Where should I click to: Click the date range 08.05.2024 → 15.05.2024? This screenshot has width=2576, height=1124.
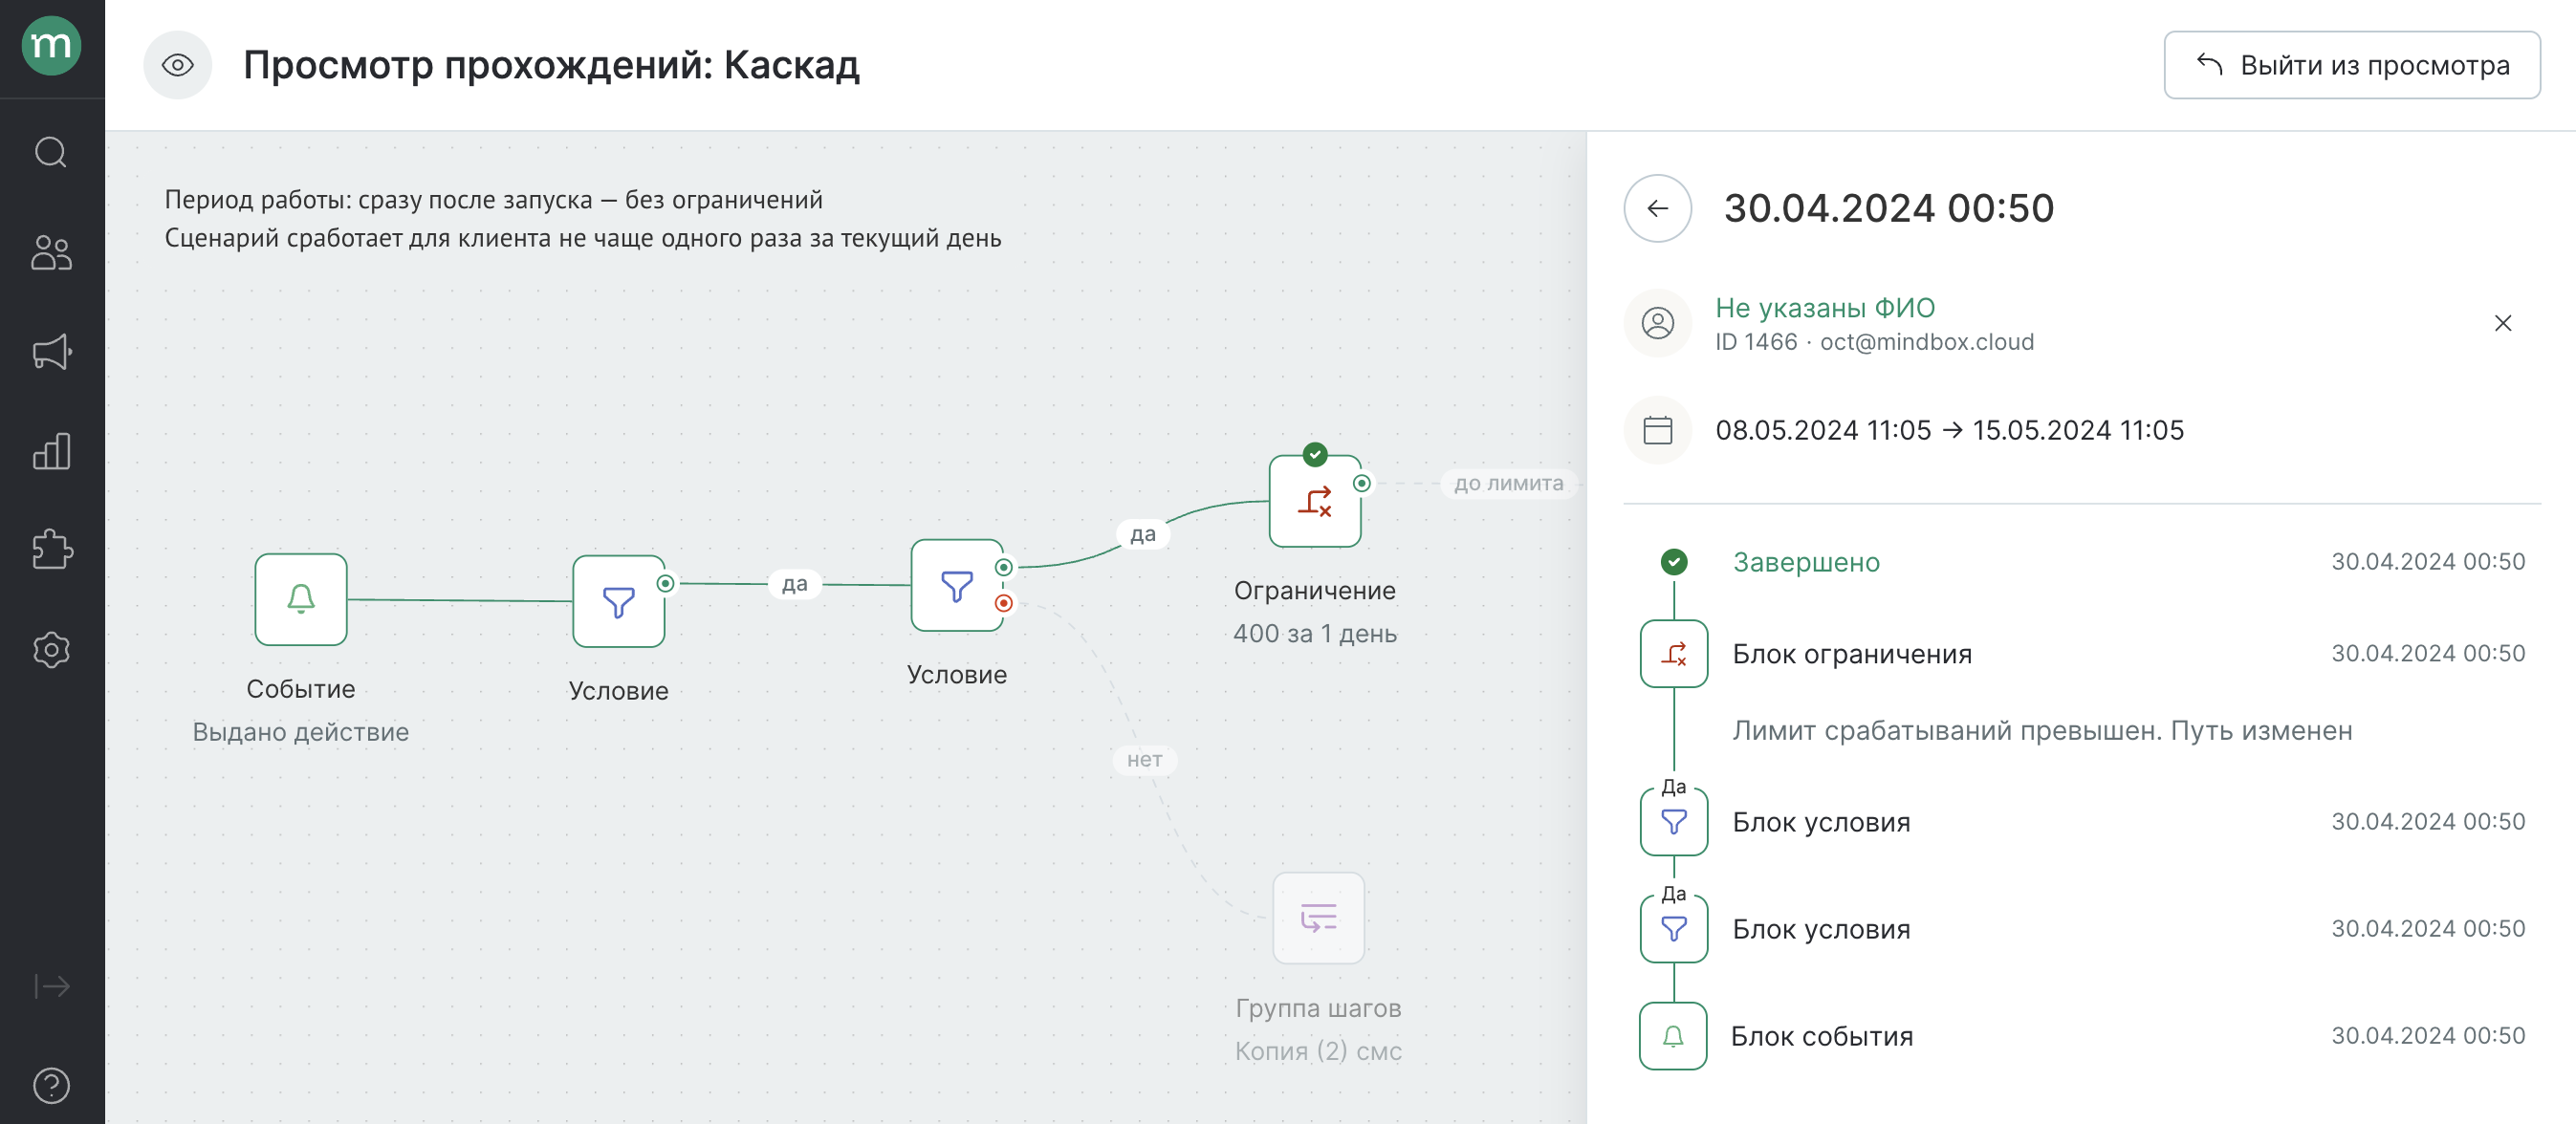click(1949, 430)
